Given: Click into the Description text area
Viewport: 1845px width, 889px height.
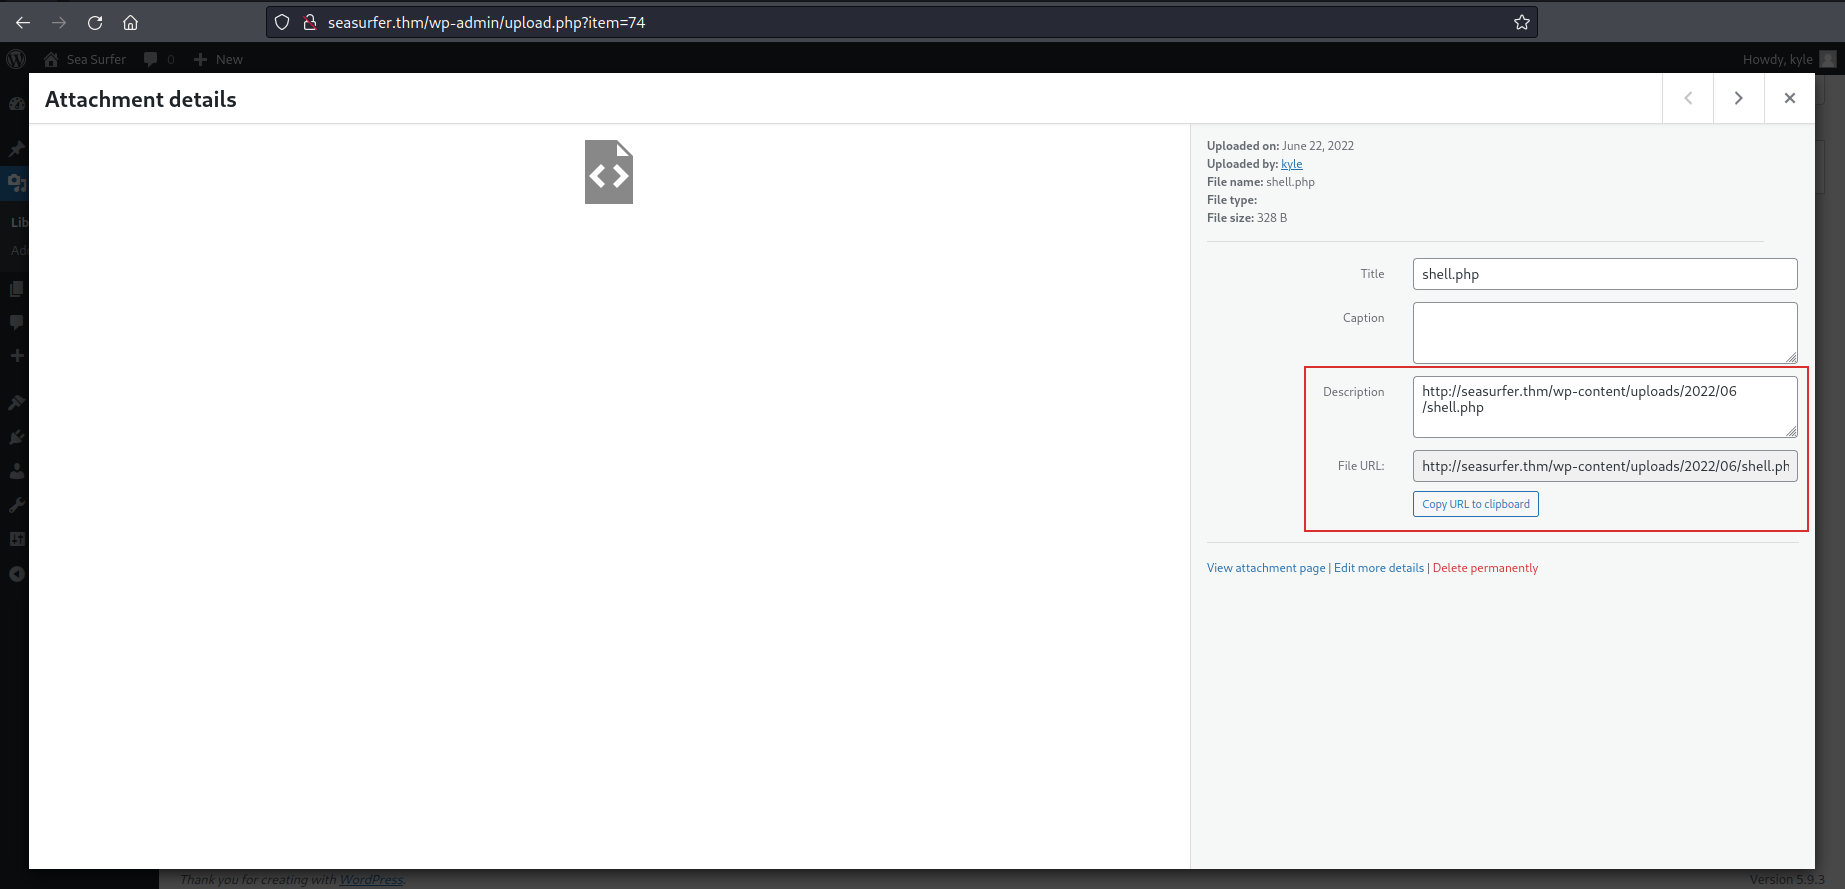Looking at the screenshot, I should pos(1604,406).
